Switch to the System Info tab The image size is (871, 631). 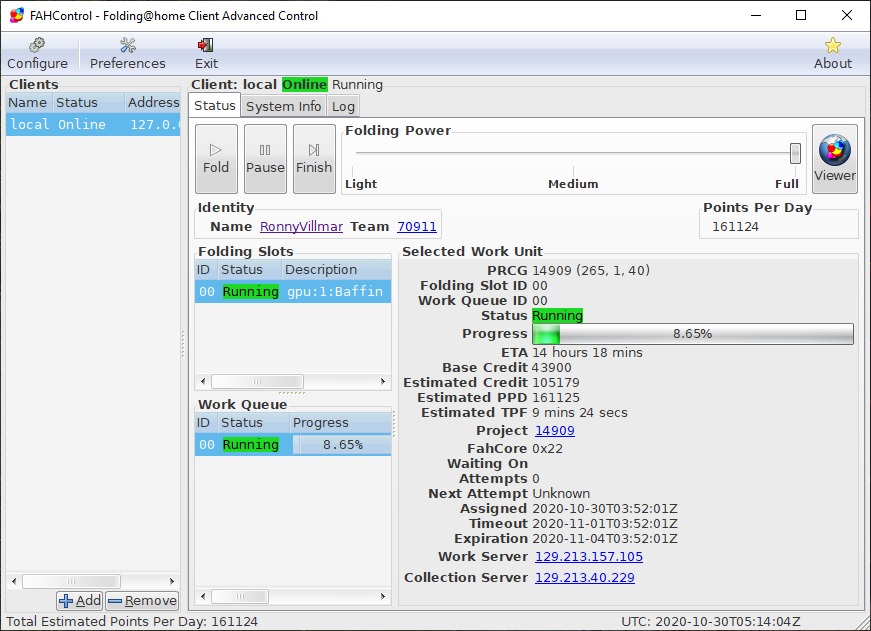283,106
